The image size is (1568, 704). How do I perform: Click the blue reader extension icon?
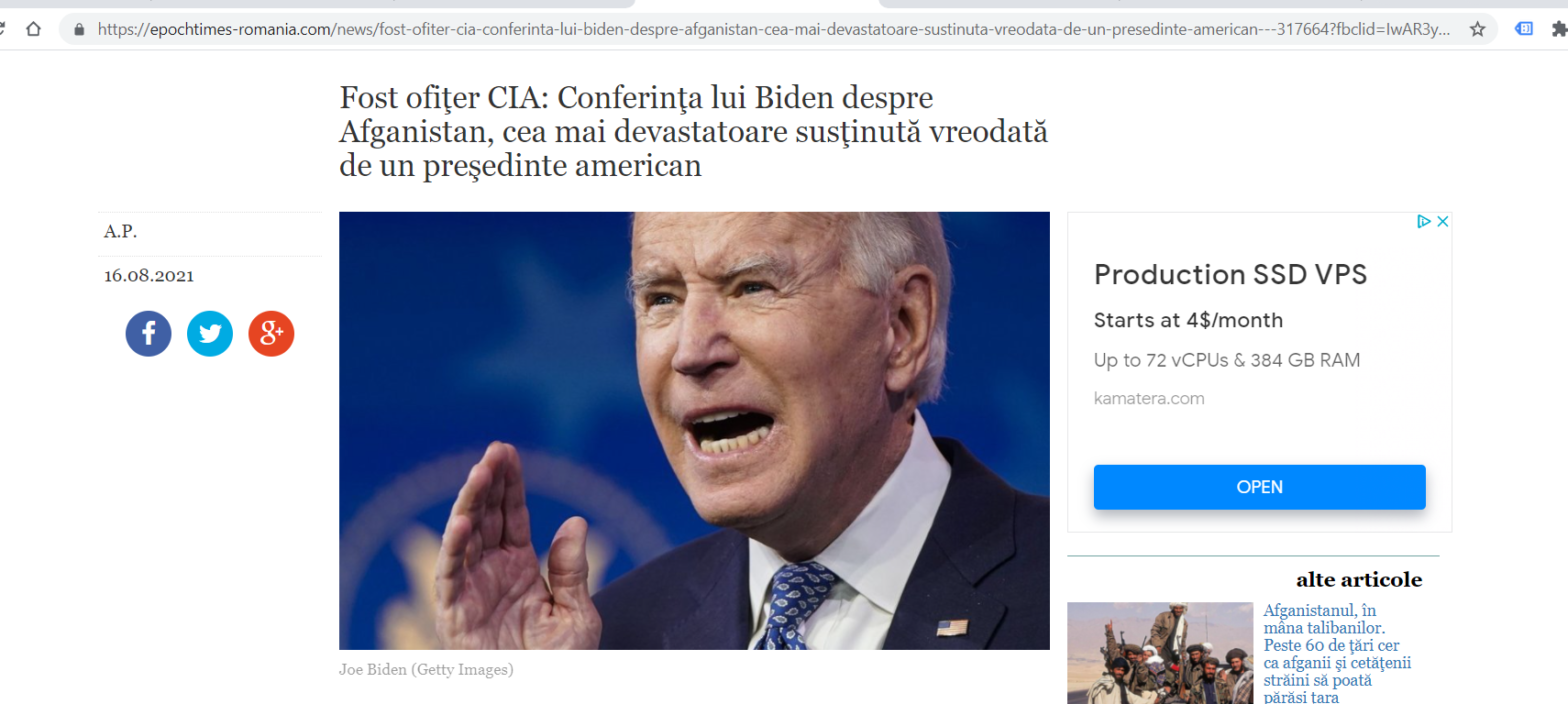[x=1524, y=29]
